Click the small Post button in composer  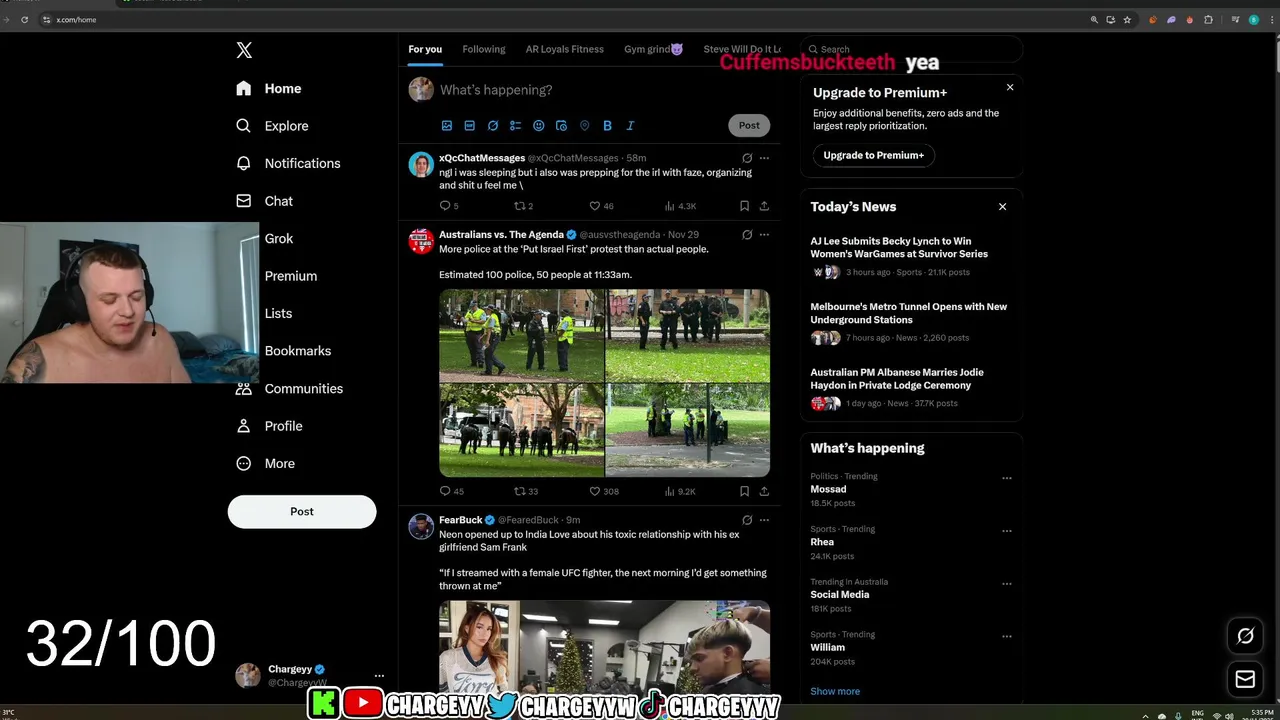[x=749, y=125]
